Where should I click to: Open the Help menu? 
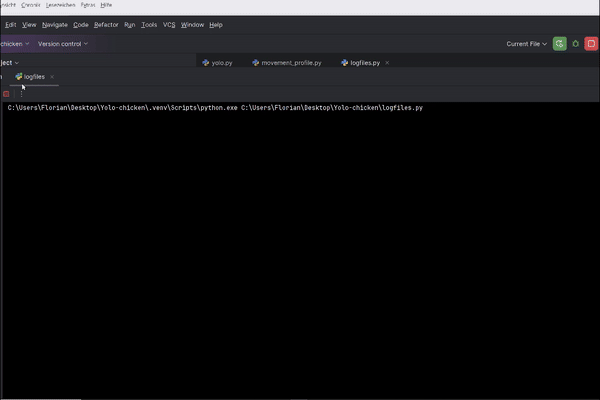click(x=216, y=25)
